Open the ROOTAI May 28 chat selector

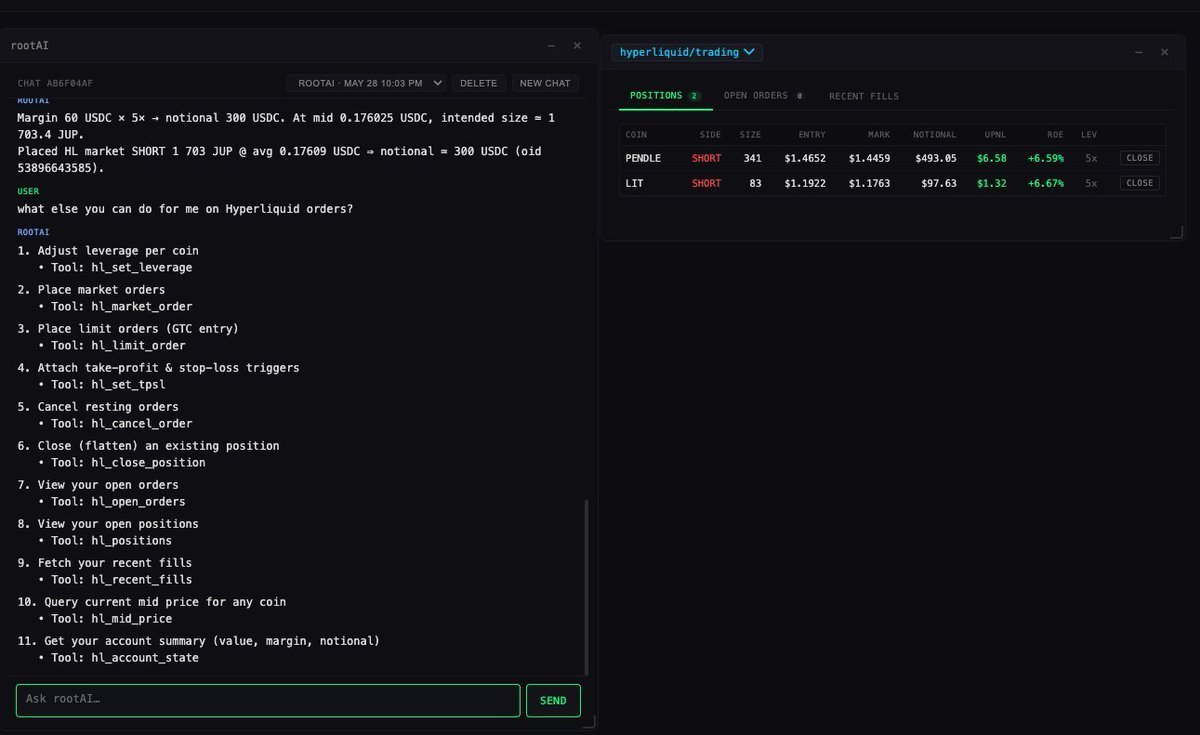click(x=367, y=83)
